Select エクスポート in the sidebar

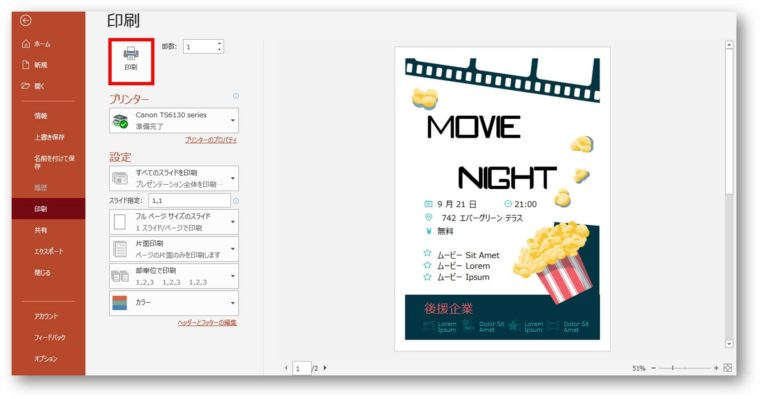(x=48, y=251)
